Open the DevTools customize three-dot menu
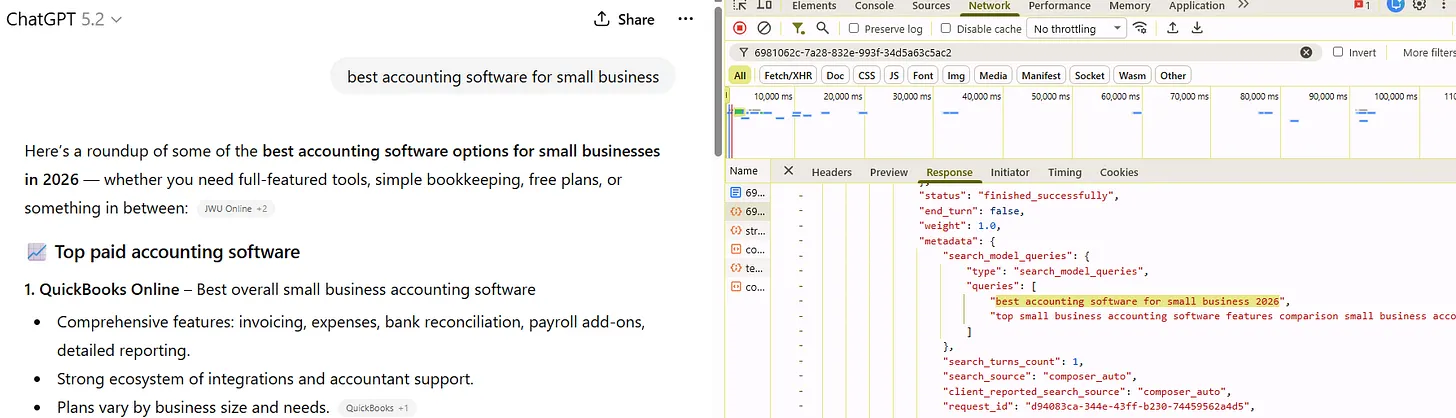Image resolution: width=1456 pixels, height=418 pixels. (1444, 6)
